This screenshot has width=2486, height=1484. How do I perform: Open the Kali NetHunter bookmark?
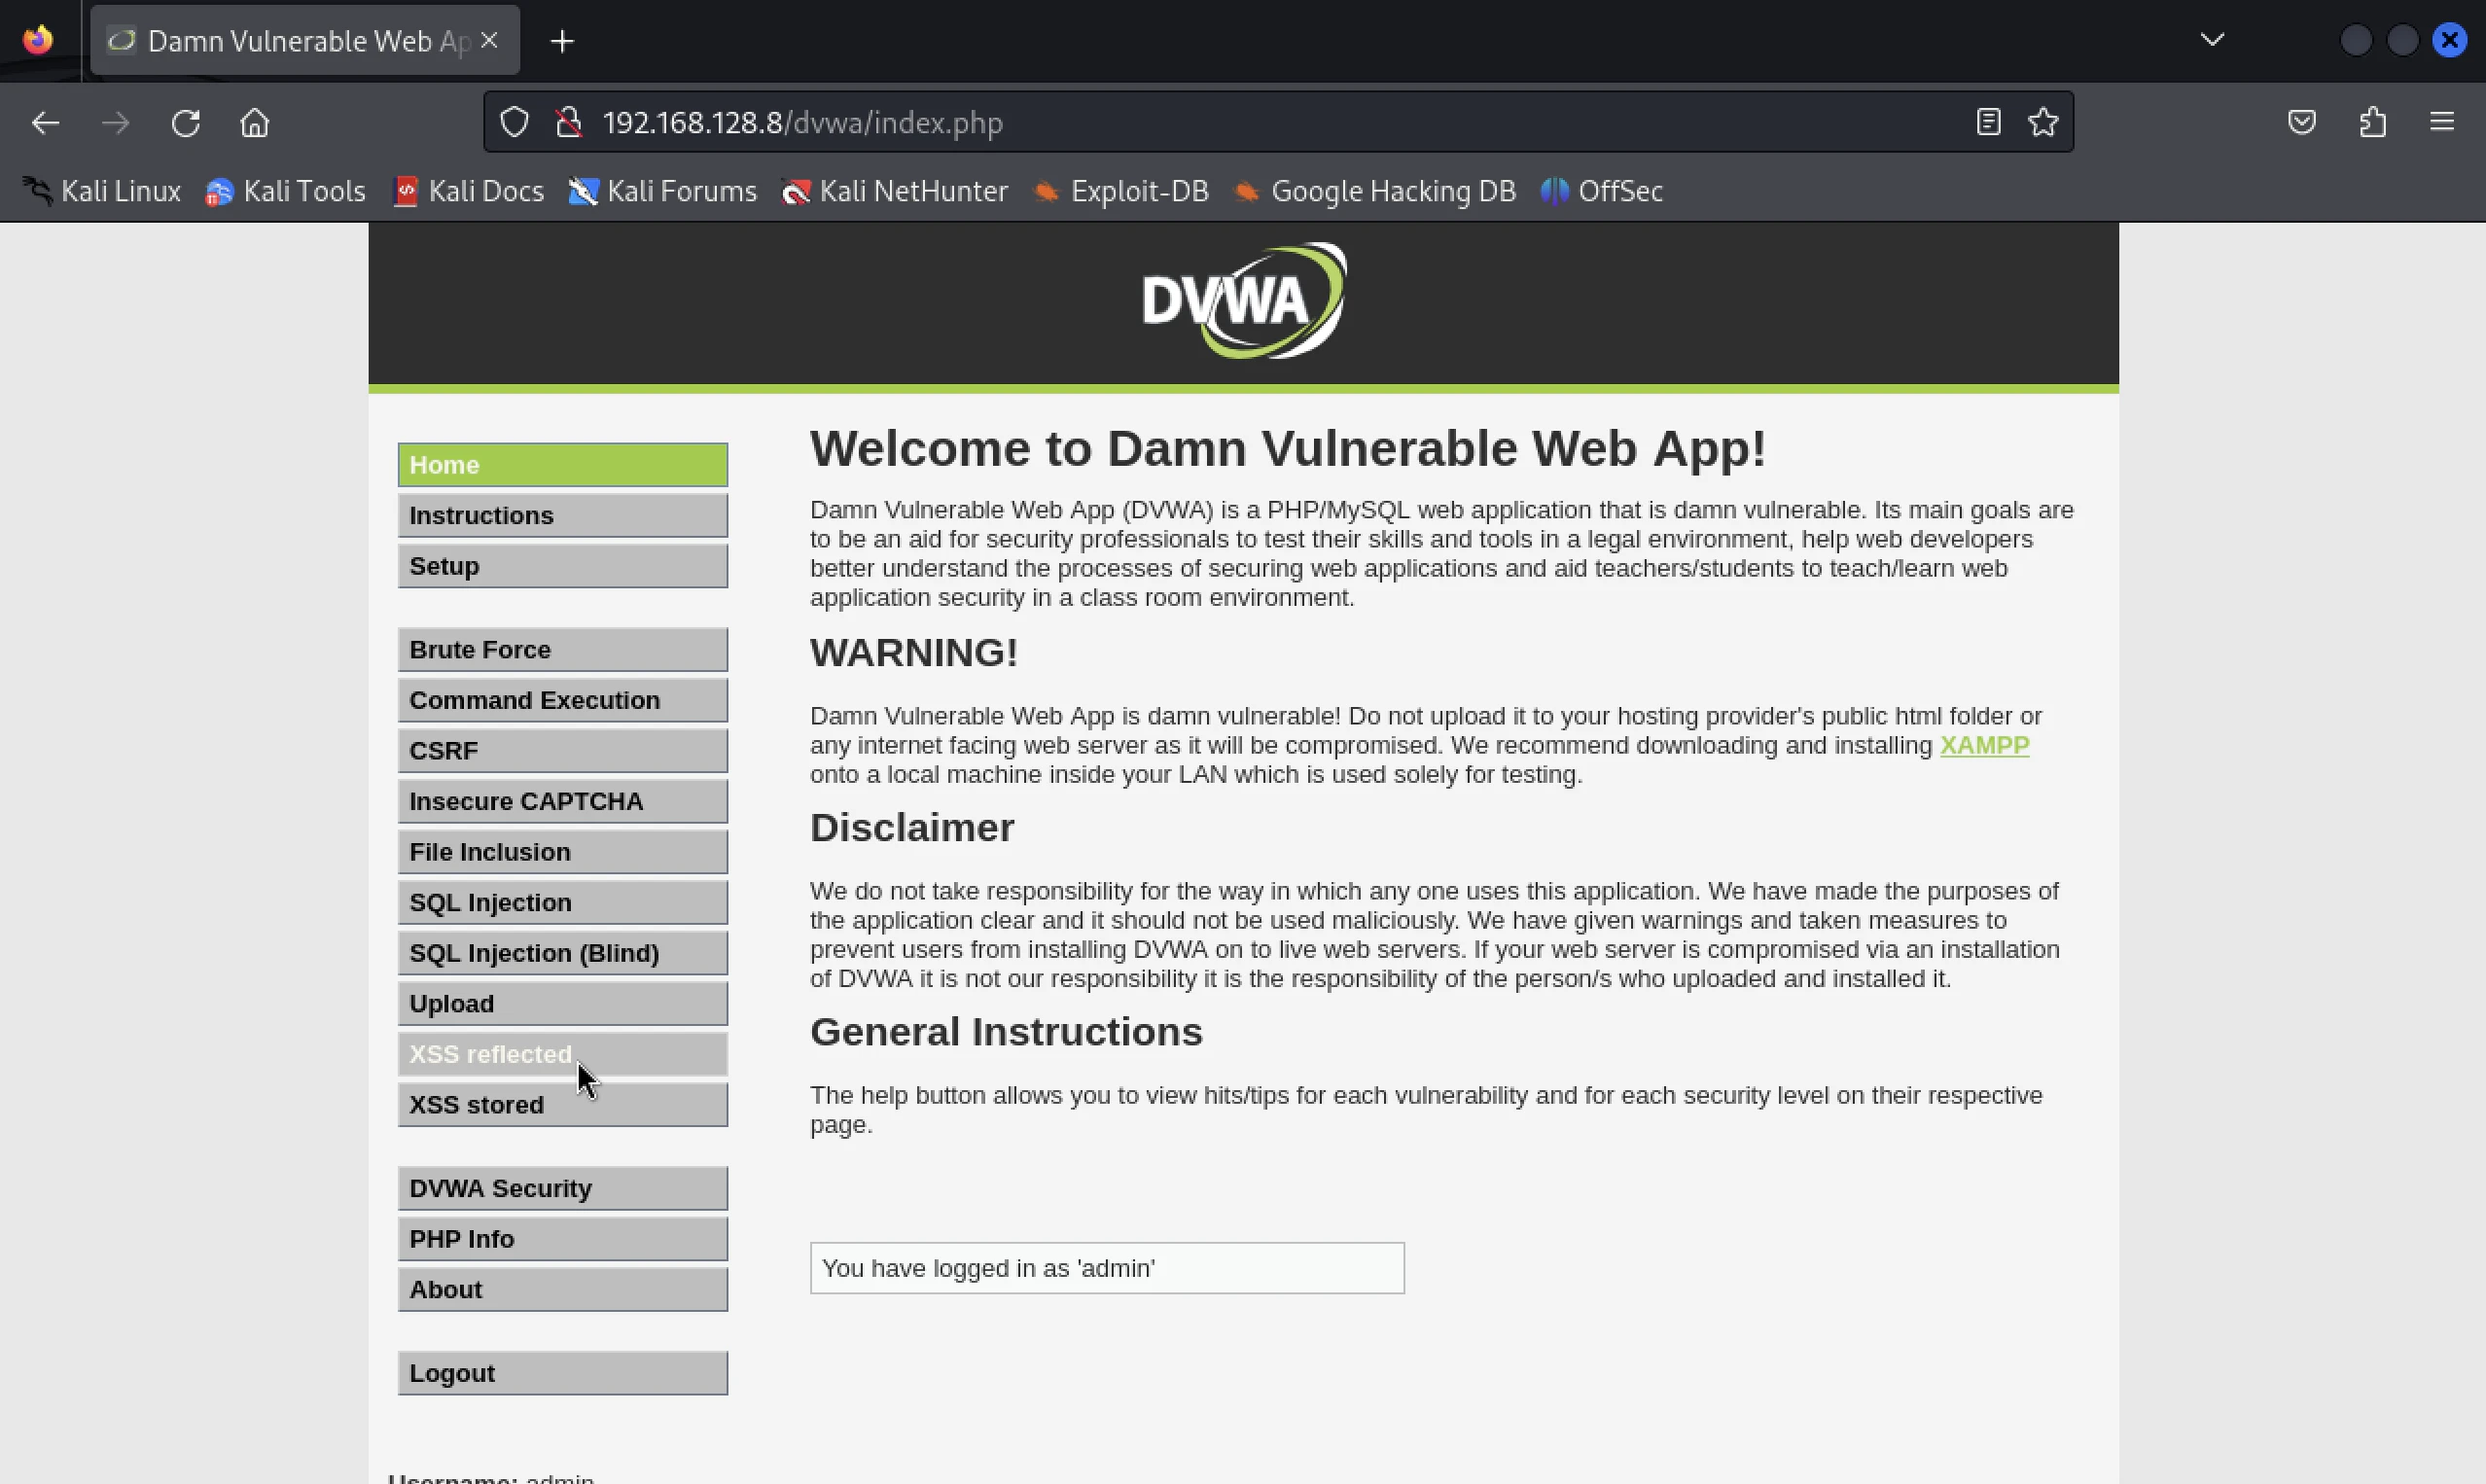point(894,191)
